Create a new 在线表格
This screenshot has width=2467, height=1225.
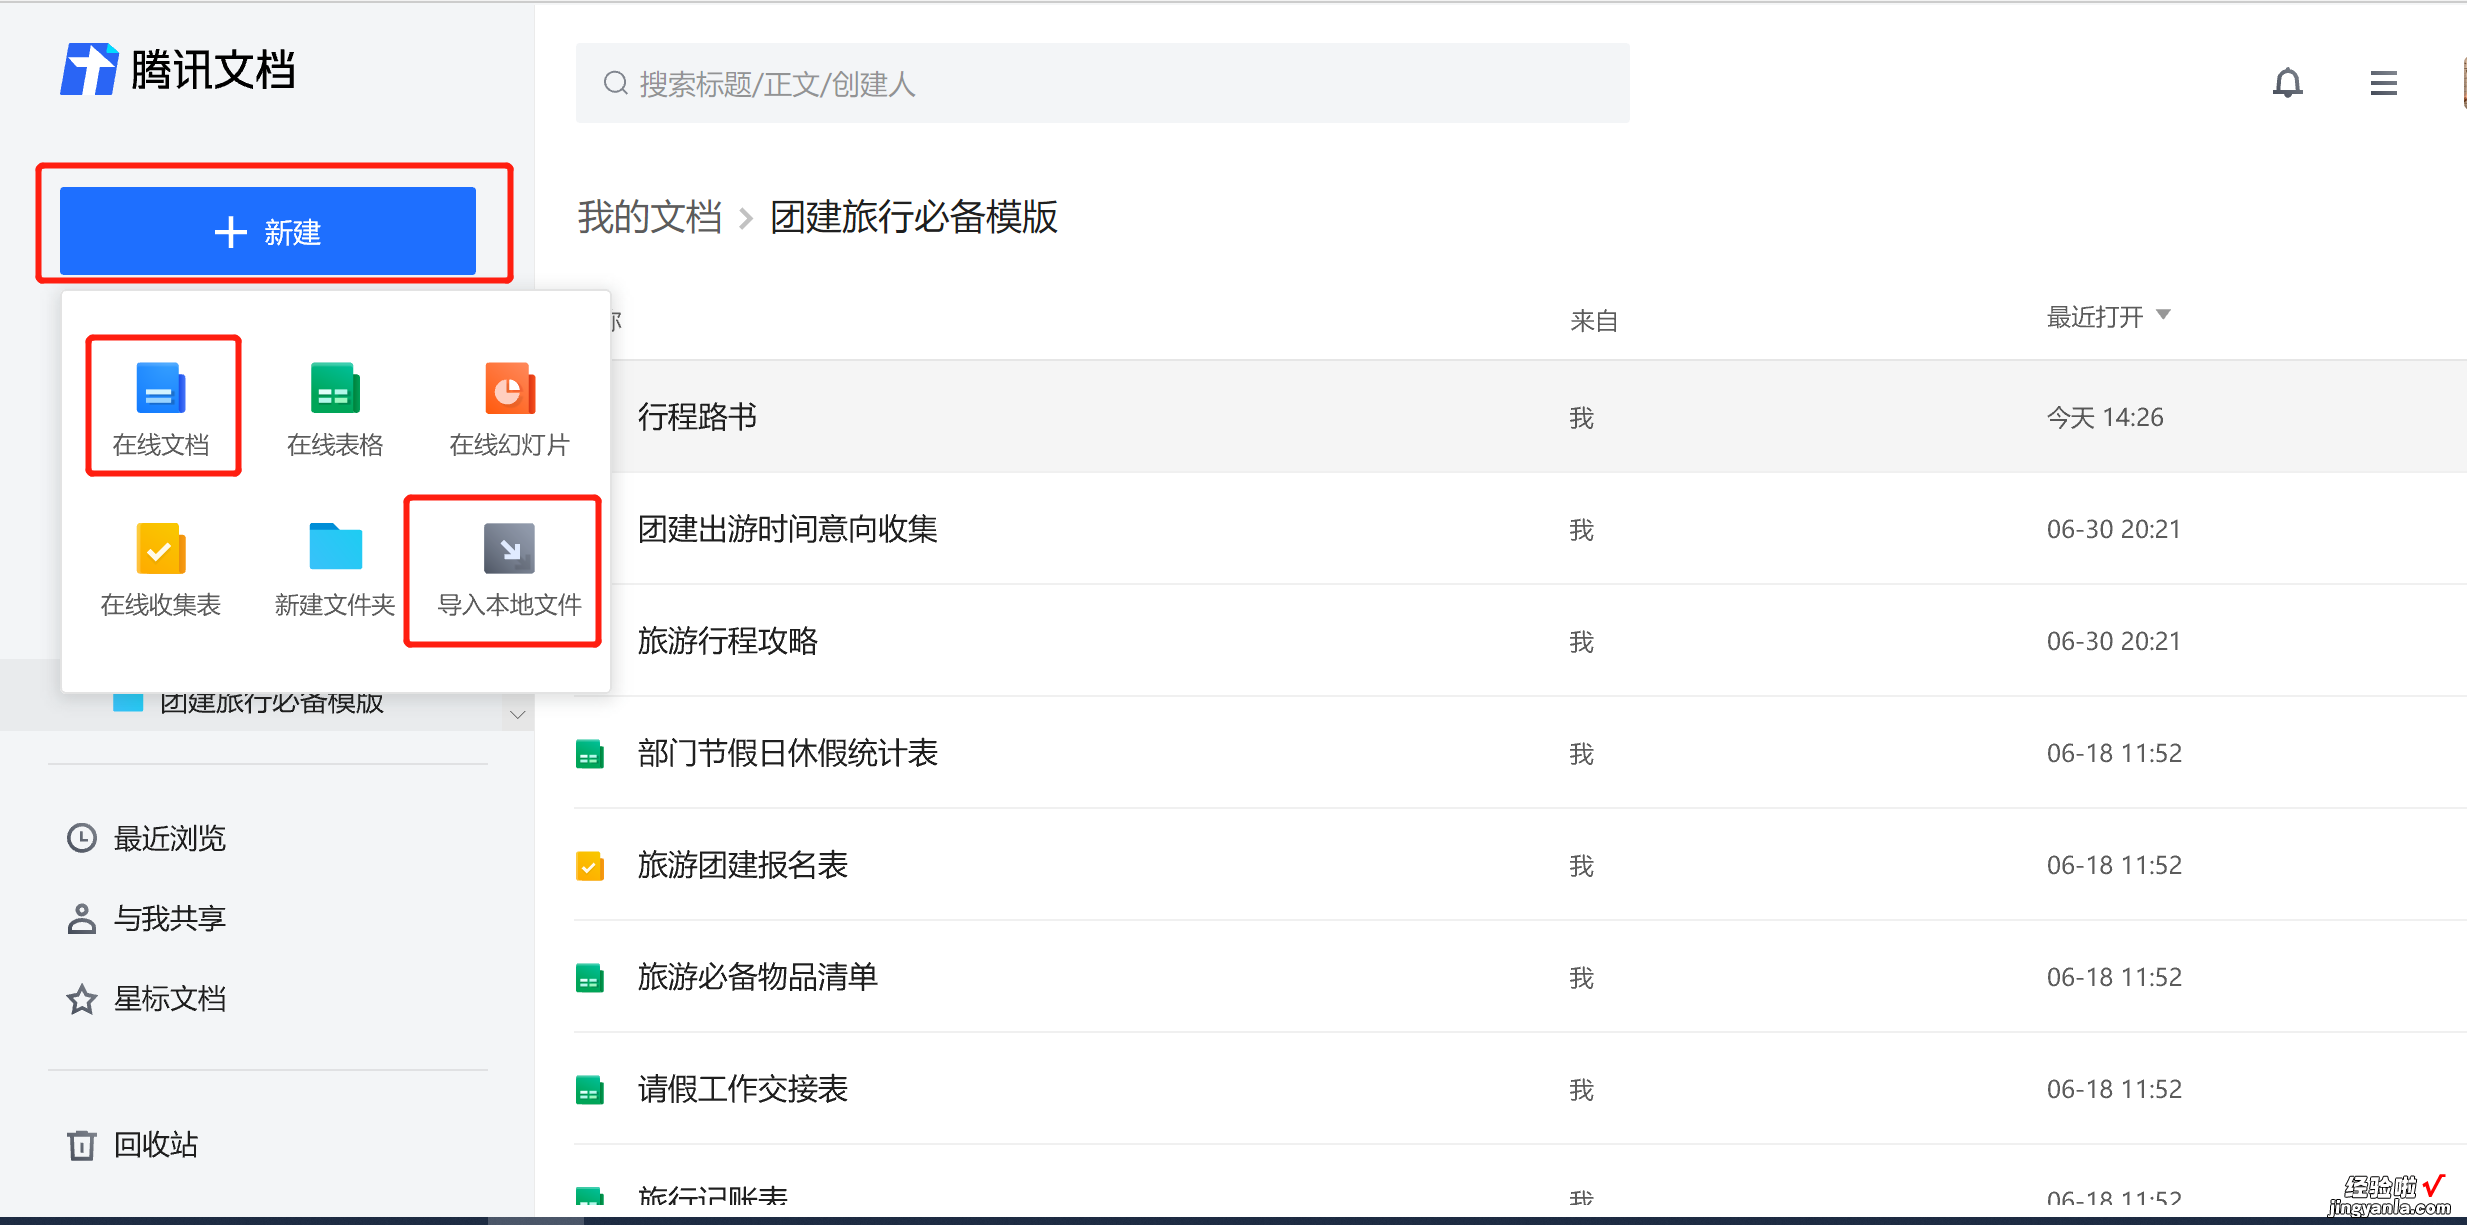pyautogui.click(x=335, y=408)
